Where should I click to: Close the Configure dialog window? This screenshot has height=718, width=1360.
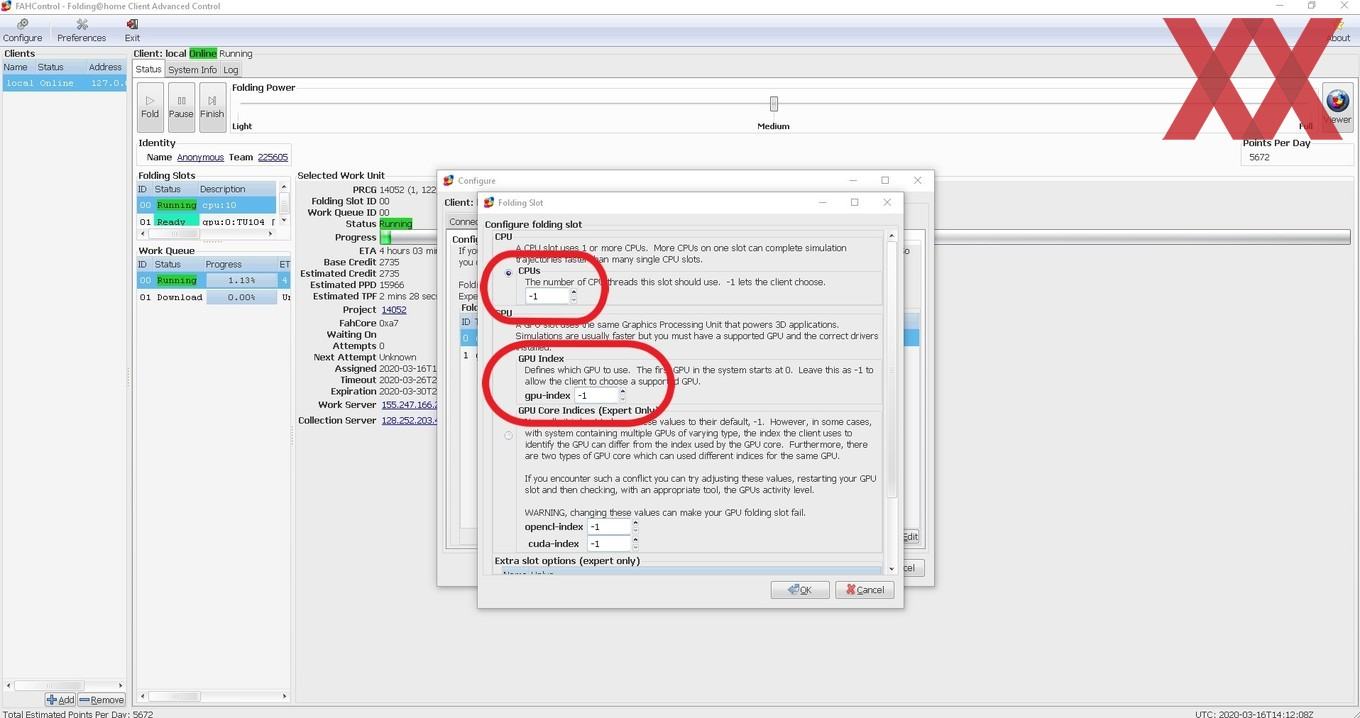pos(918,181)
